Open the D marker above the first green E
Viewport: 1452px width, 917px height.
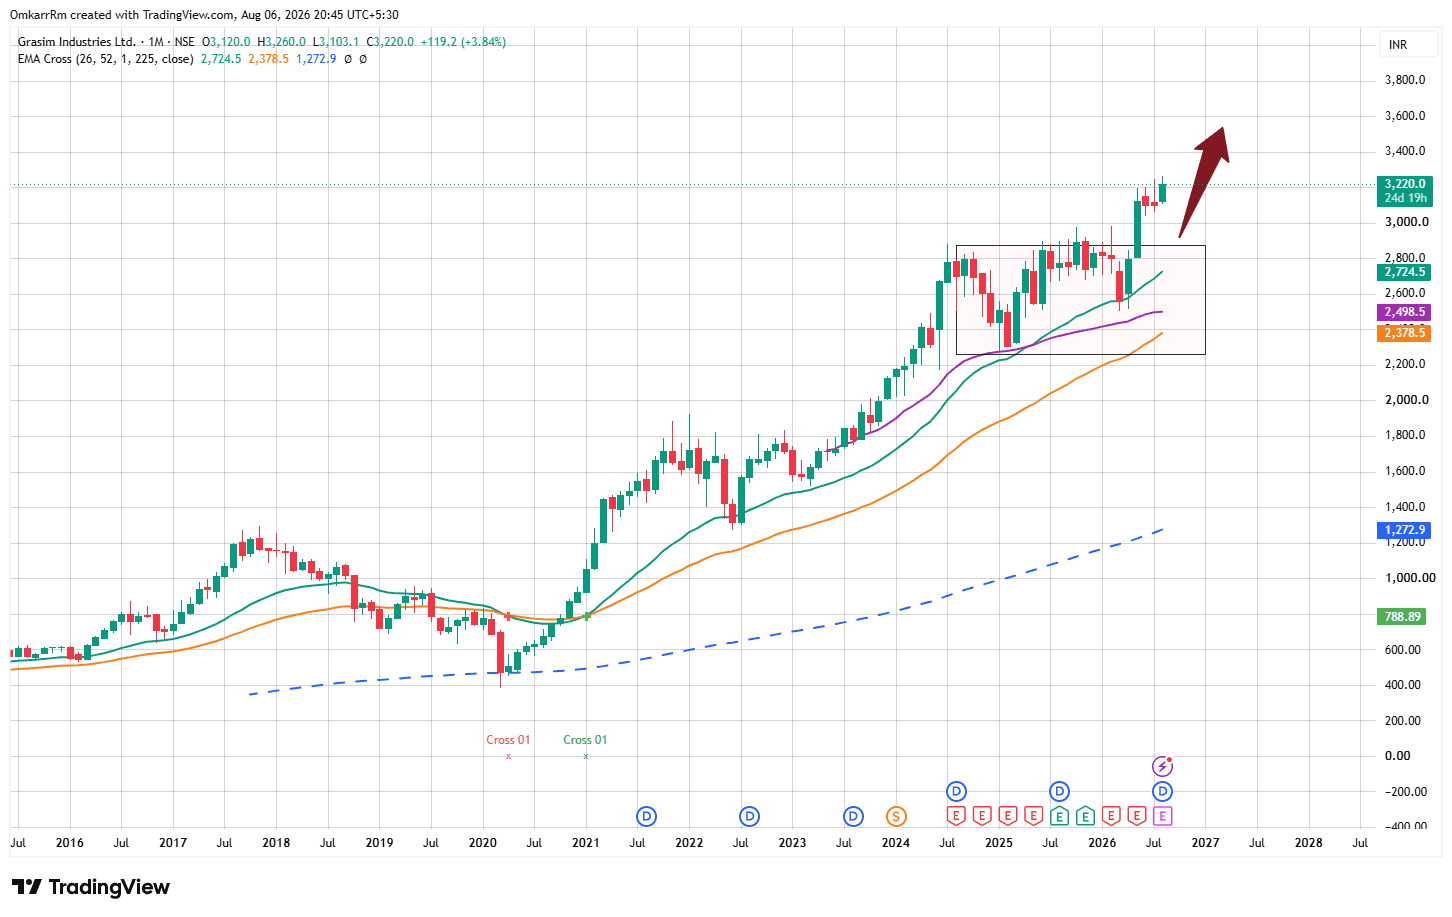tap(1059, 792)
